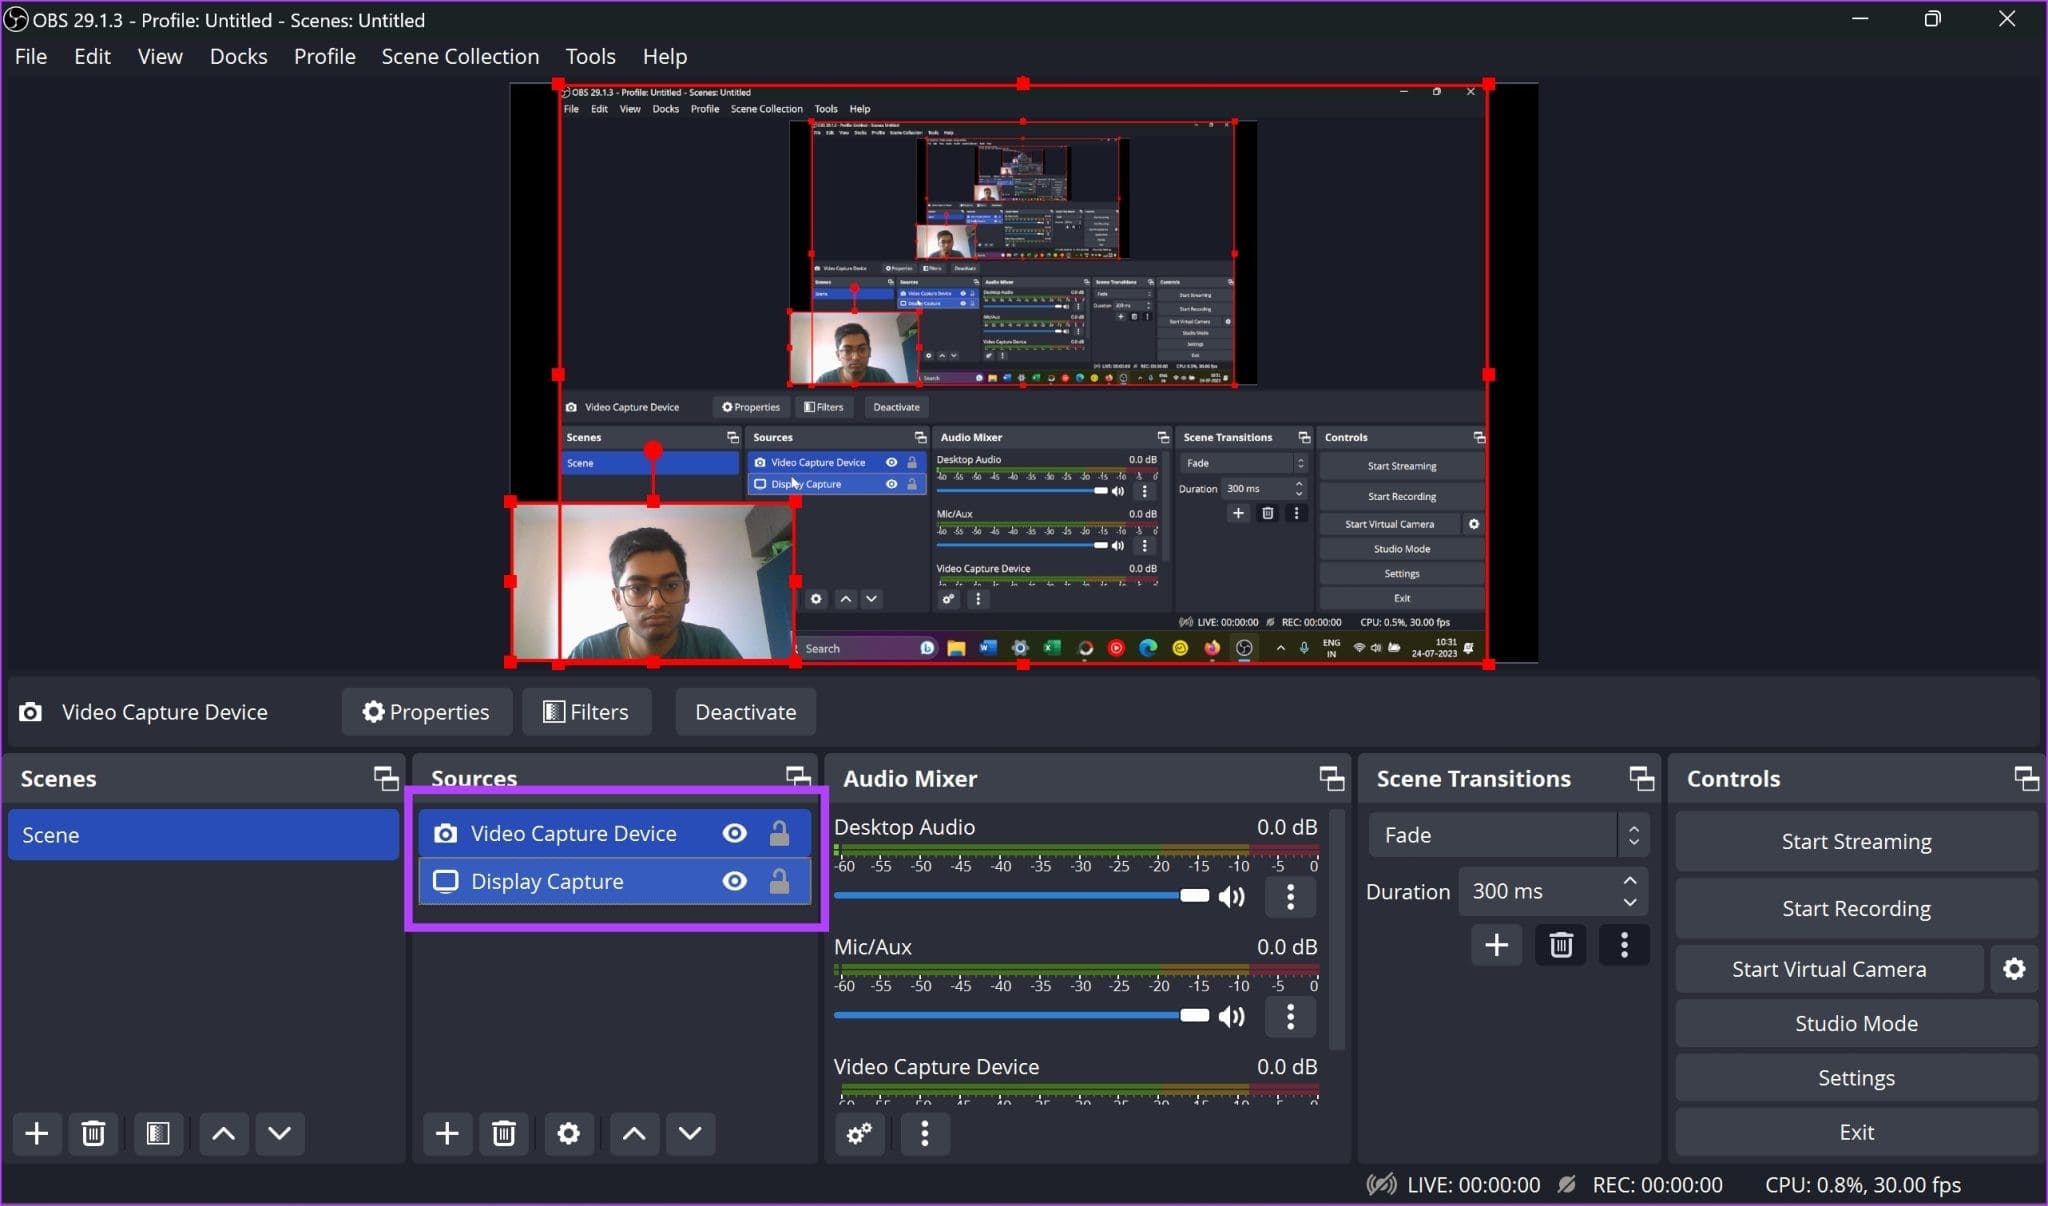Adjust Desktop Audio volume slider

(1022, 896)
